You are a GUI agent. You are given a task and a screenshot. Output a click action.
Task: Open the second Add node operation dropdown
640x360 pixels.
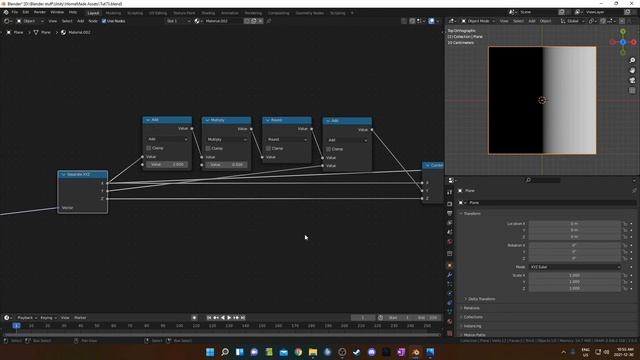[x=347, y=140]
